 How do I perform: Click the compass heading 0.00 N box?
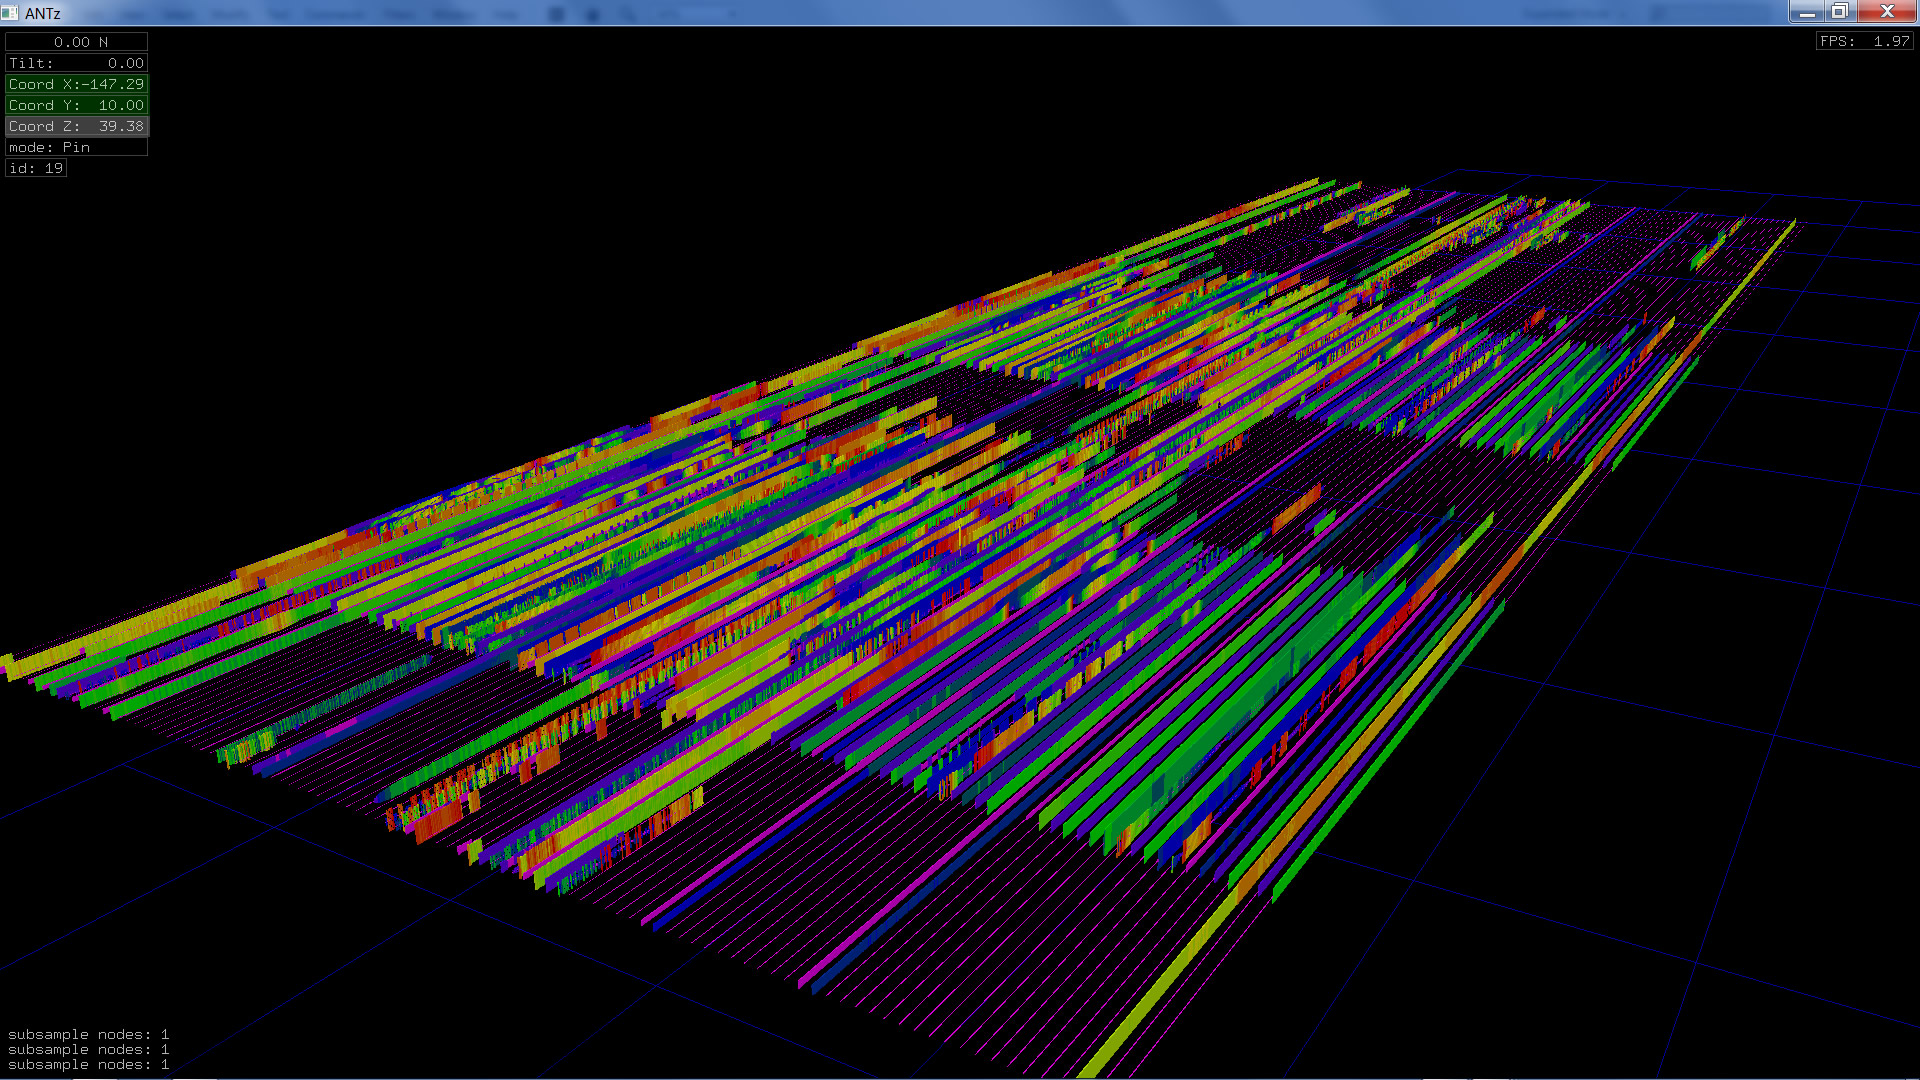pos(77,42)
